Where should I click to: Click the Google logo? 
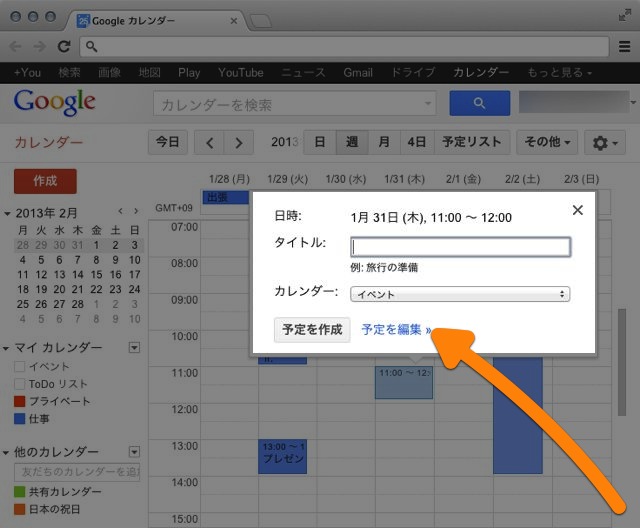(x=55, y=102)
